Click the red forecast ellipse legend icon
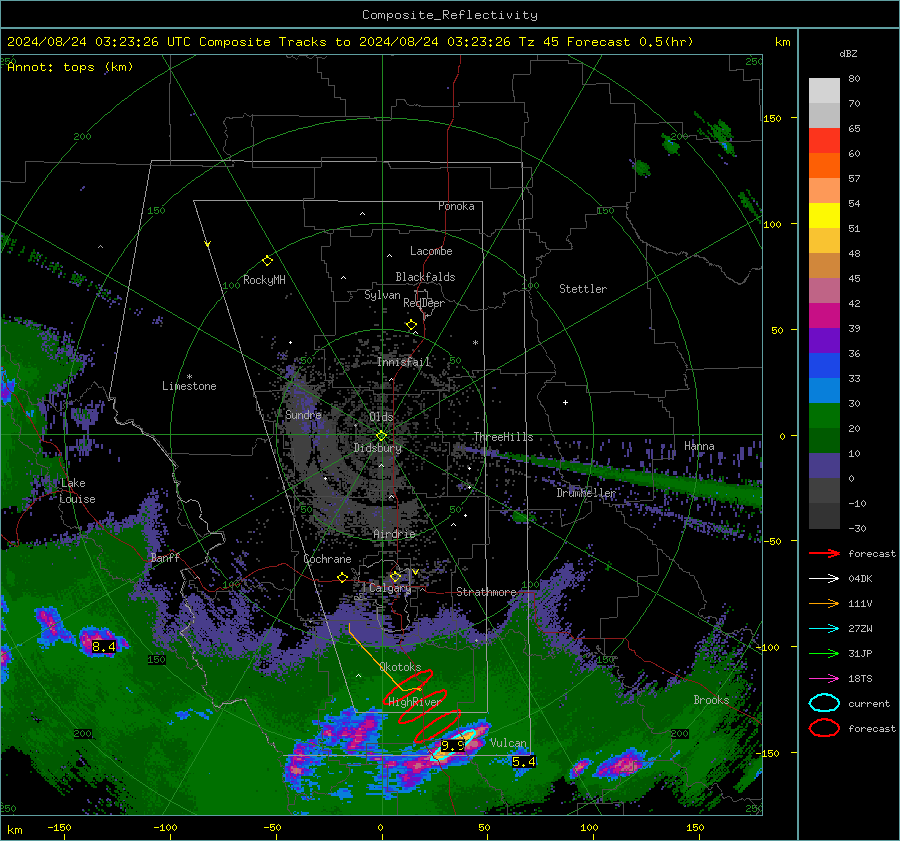900x841 pixels. click(x=824, y=728)
